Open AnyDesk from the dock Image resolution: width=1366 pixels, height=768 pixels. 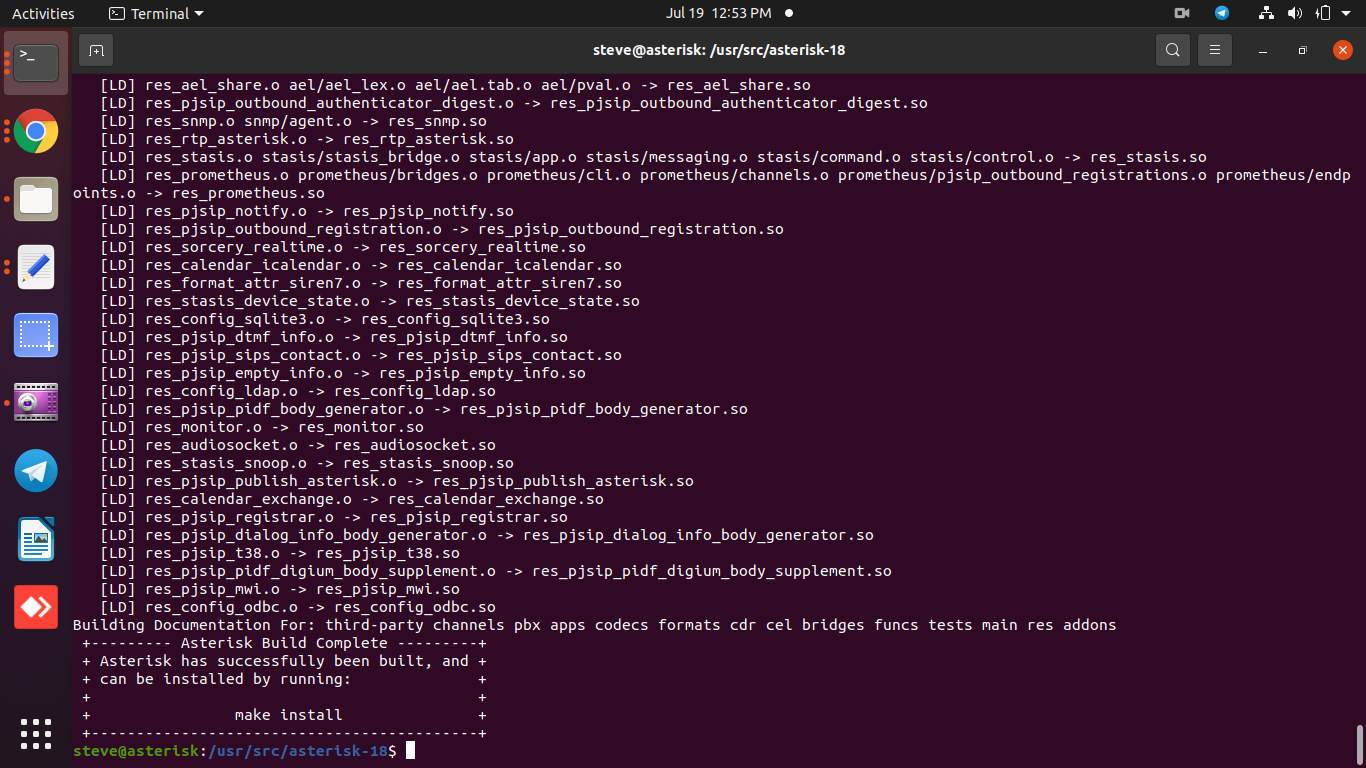point(36,607)
